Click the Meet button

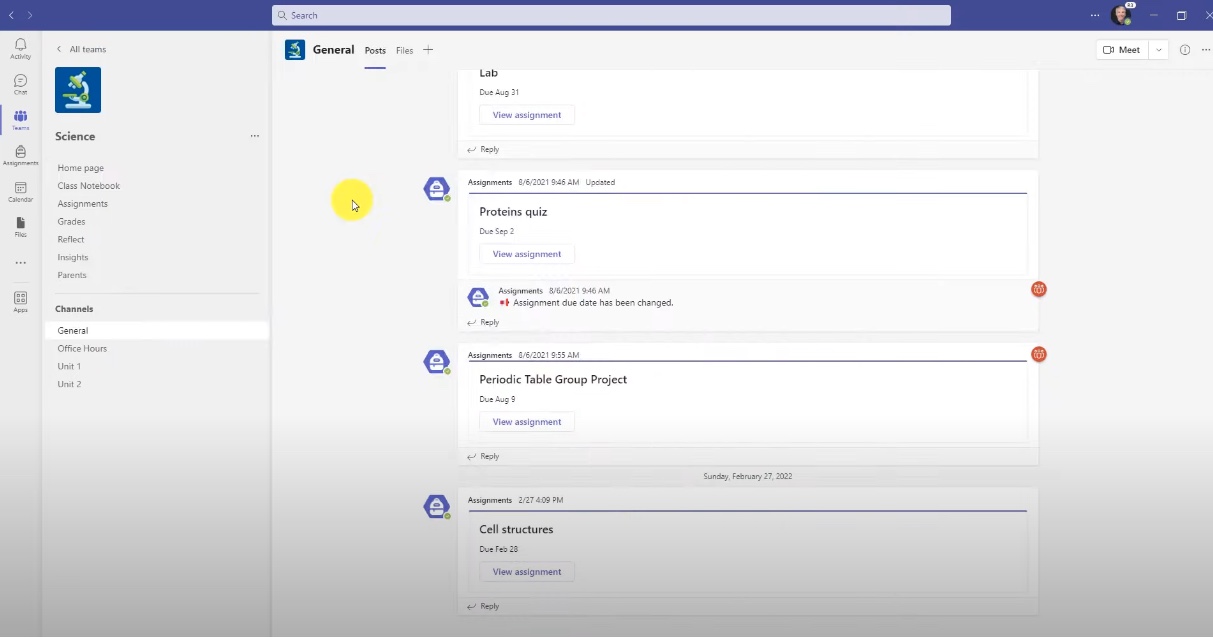[x=1121, y=50]
